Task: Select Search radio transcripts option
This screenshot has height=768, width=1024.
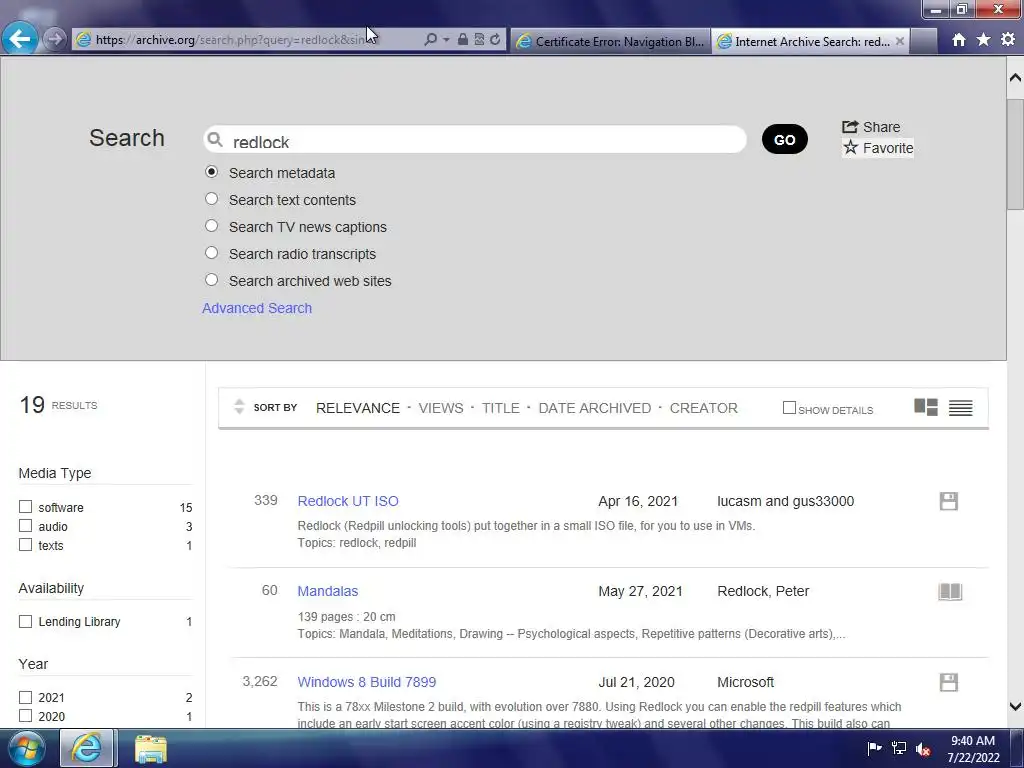Action: tap(211, 253)
